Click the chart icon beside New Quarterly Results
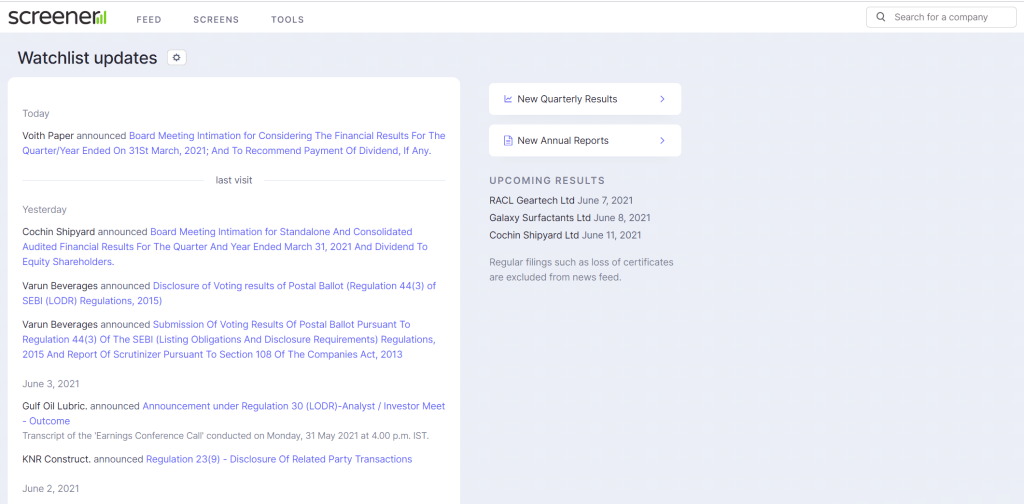The height and width of the screenshot is (504, 1024). point(508,99)
